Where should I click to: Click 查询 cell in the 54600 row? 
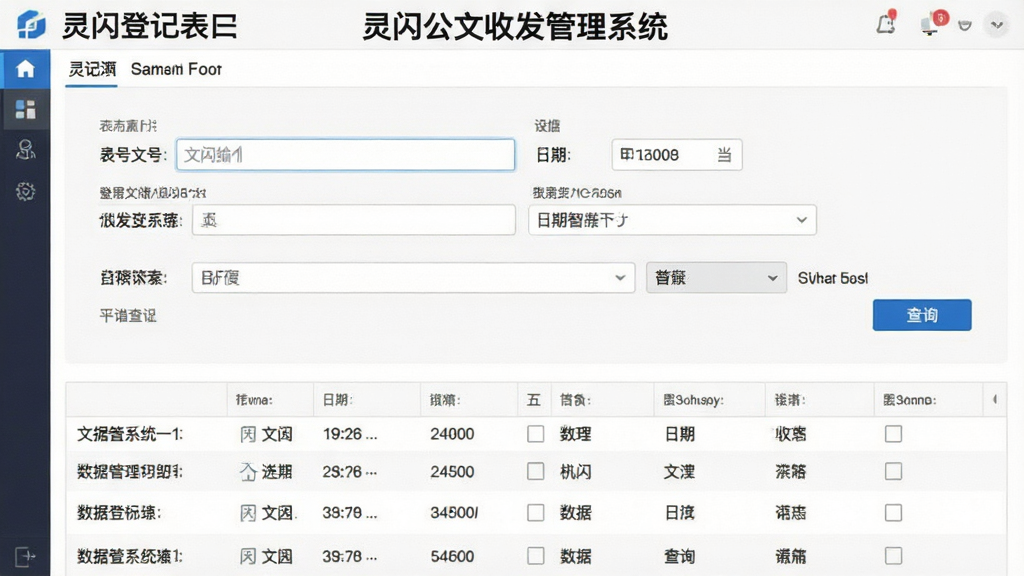coord(679,556)
